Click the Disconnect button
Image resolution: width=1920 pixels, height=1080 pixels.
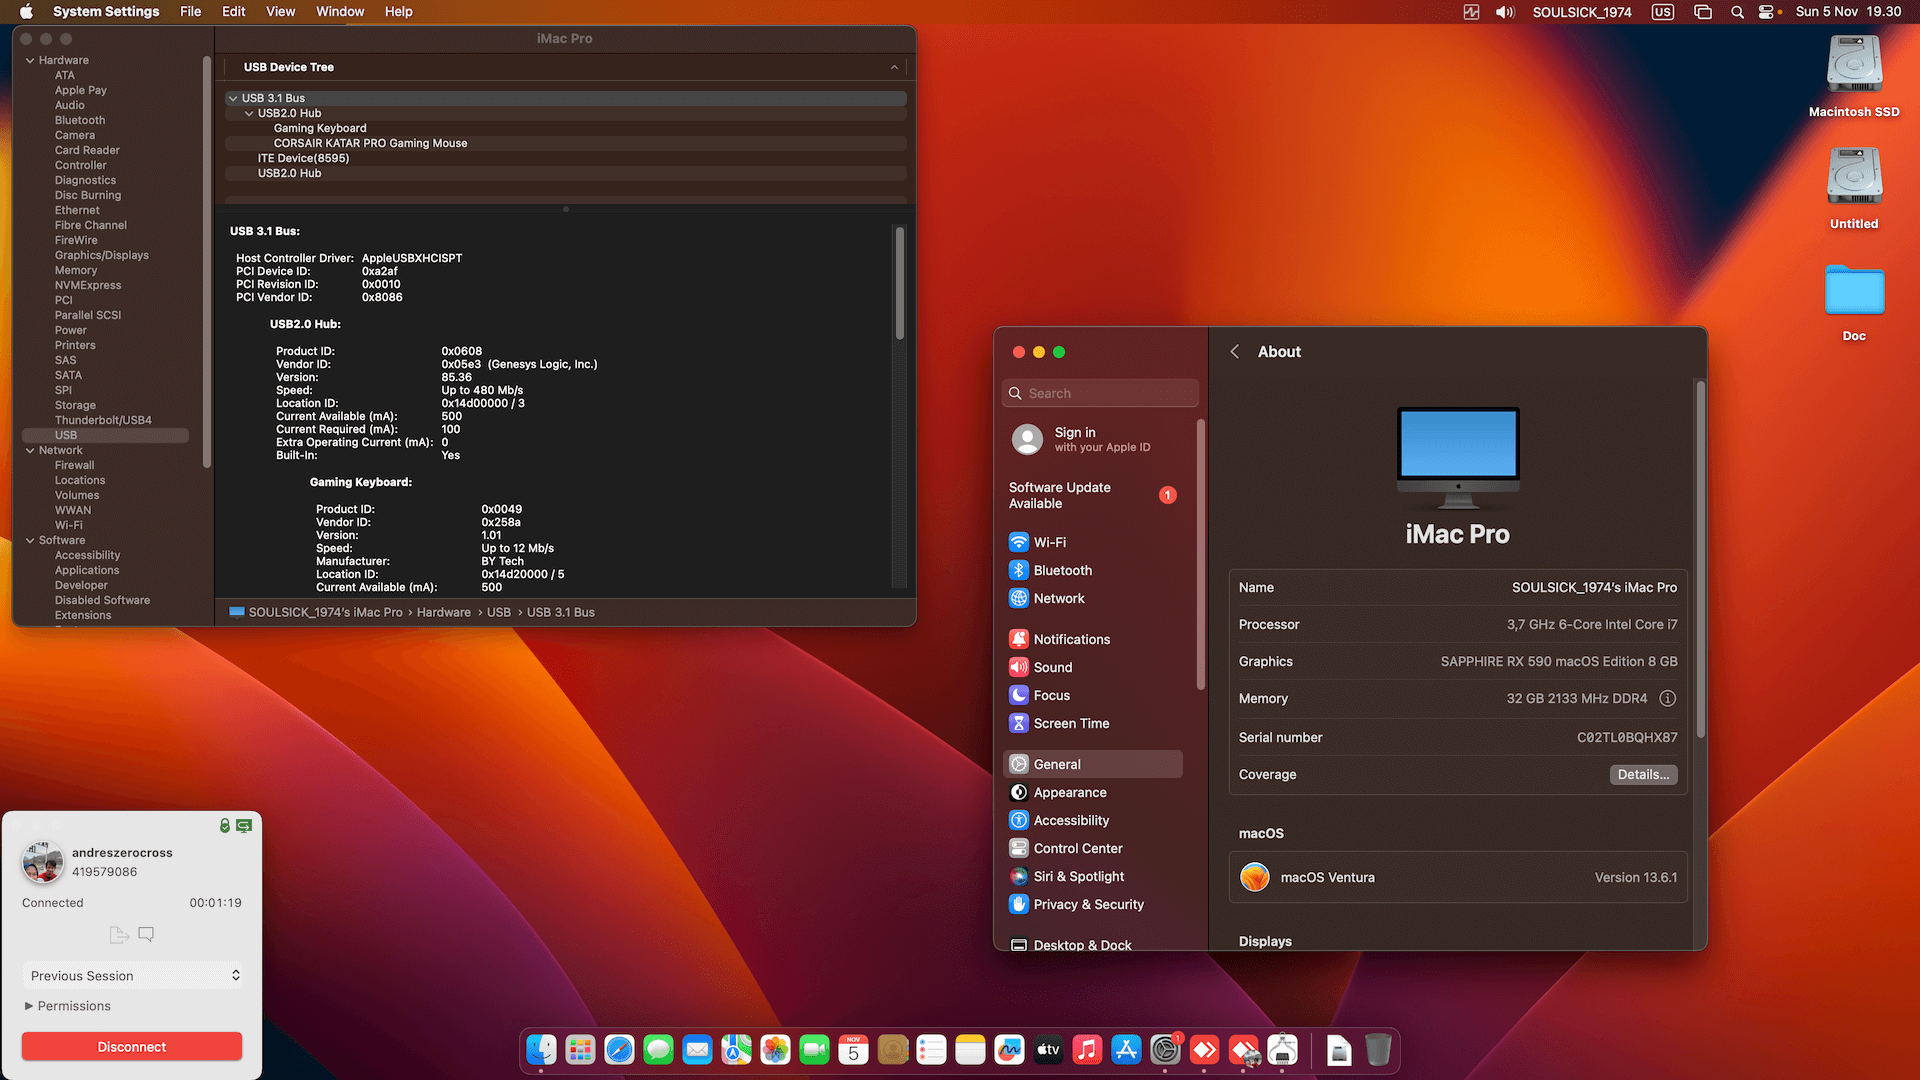[x=131, y=1046]
